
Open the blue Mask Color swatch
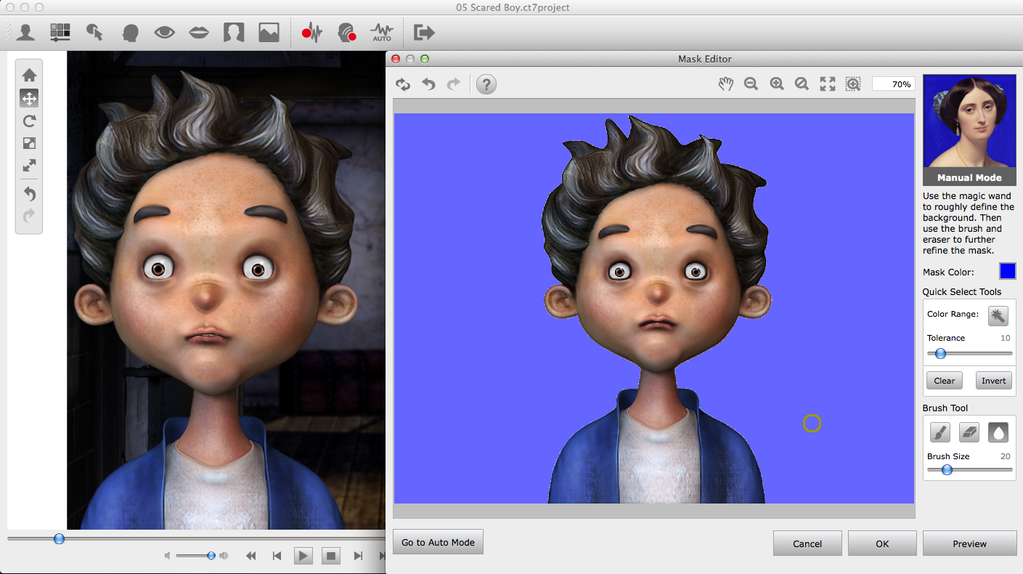(x=1007, y=271)
